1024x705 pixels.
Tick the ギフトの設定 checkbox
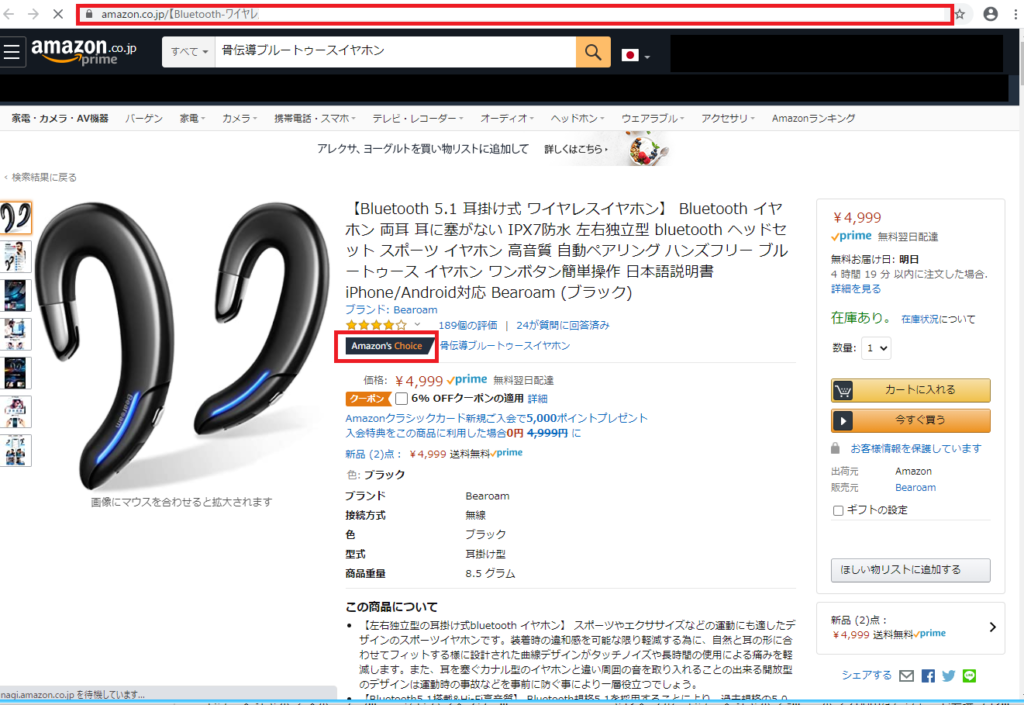point(838,510)
